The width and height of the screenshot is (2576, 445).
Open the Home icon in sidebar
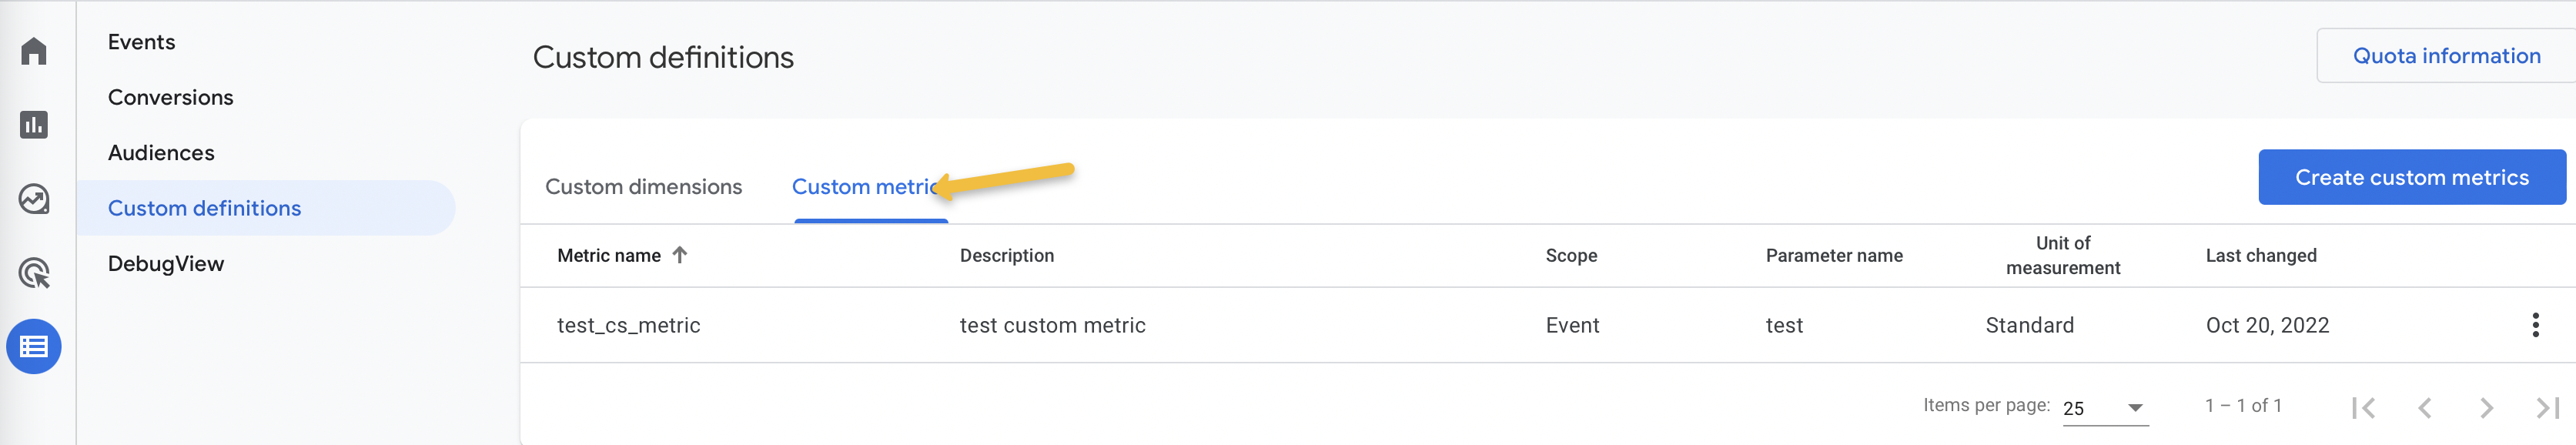click(x=34, y=51)
